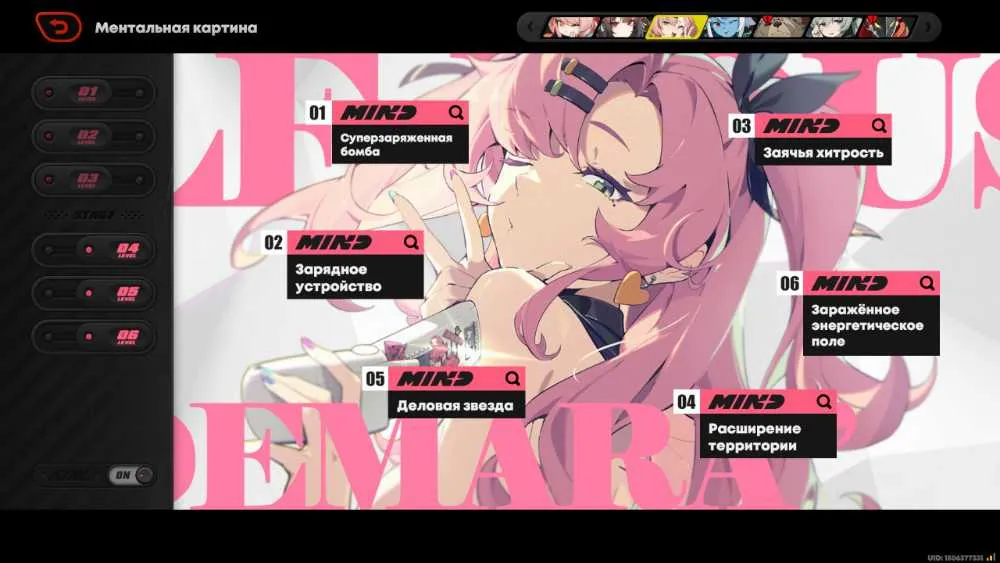1000x563 pixels.
Task: Switch off the ON toggle at bottom
Action: (x=131, y=474)
